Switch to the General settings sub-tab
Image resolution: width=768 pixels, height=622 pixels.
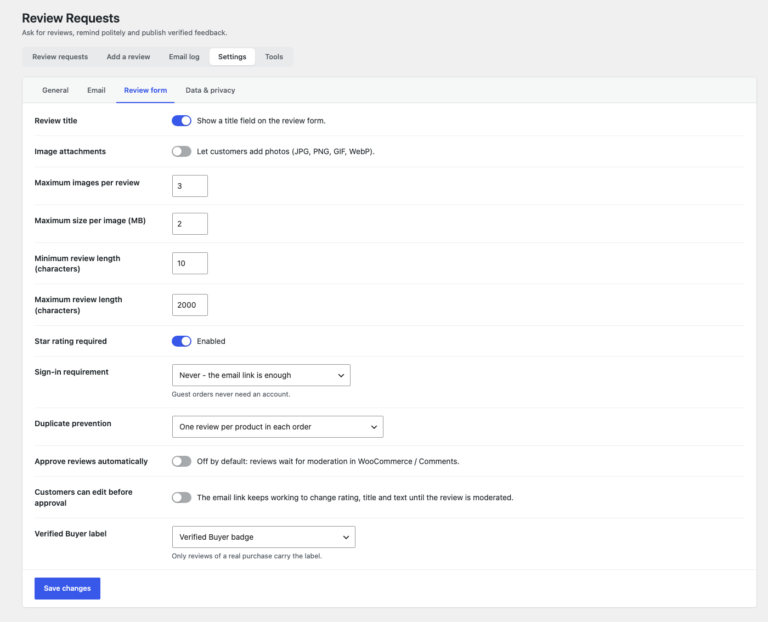pyautogui.click(x=55, y=90)
